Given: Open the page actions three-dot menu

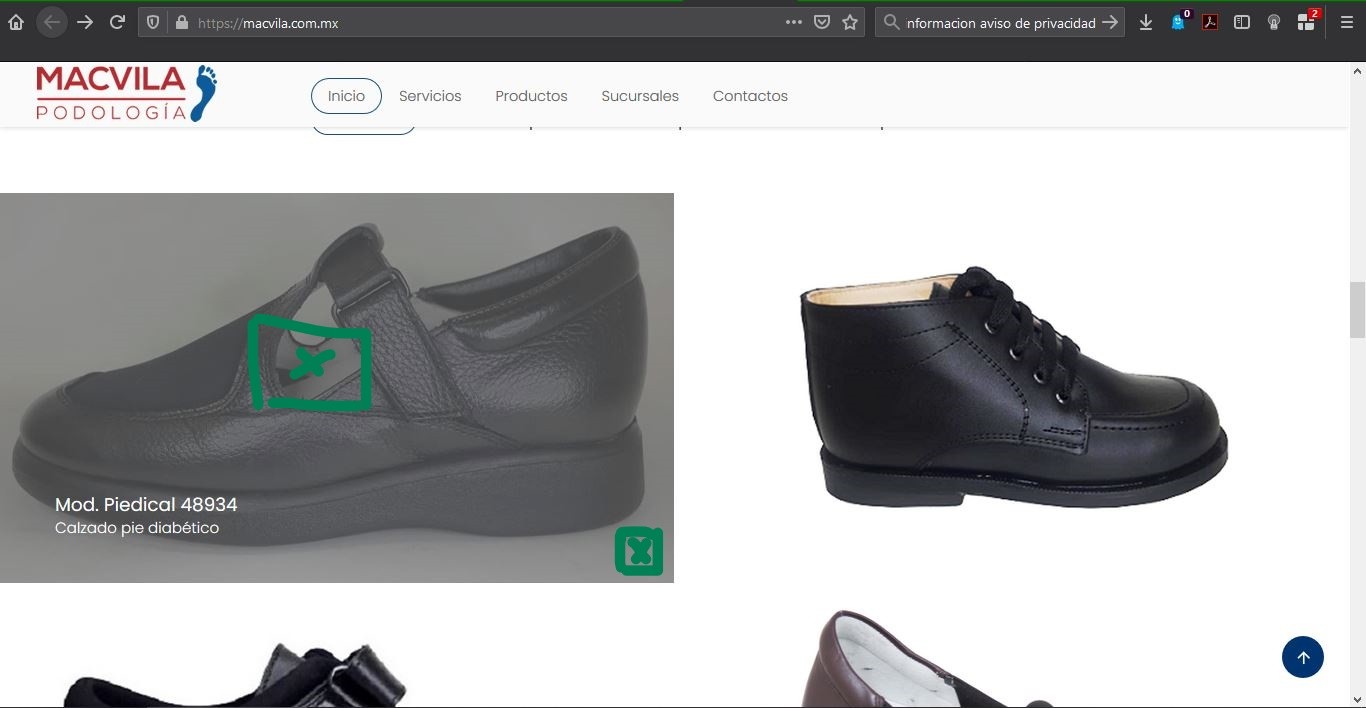Looking at the screenshot, I should coord(793,22).
